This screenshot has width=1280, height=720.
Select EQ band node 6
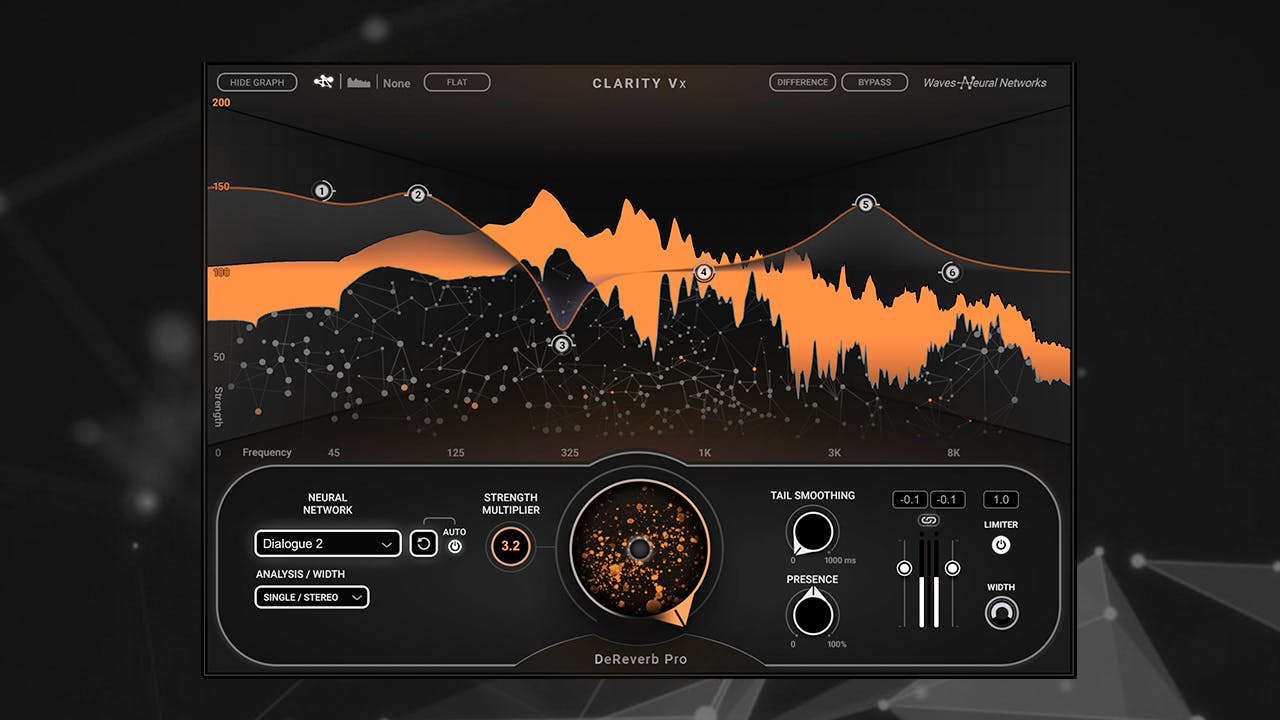click(x=951, y=272)
